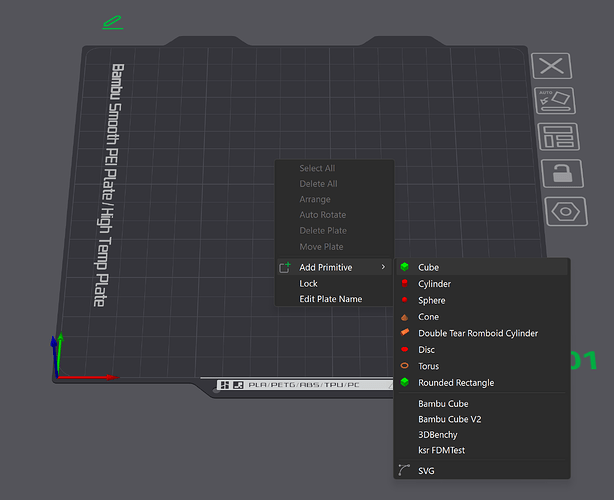Add a Sphere primitive
The height and width of the screenshot is (500, 614).
click(482, 300)
